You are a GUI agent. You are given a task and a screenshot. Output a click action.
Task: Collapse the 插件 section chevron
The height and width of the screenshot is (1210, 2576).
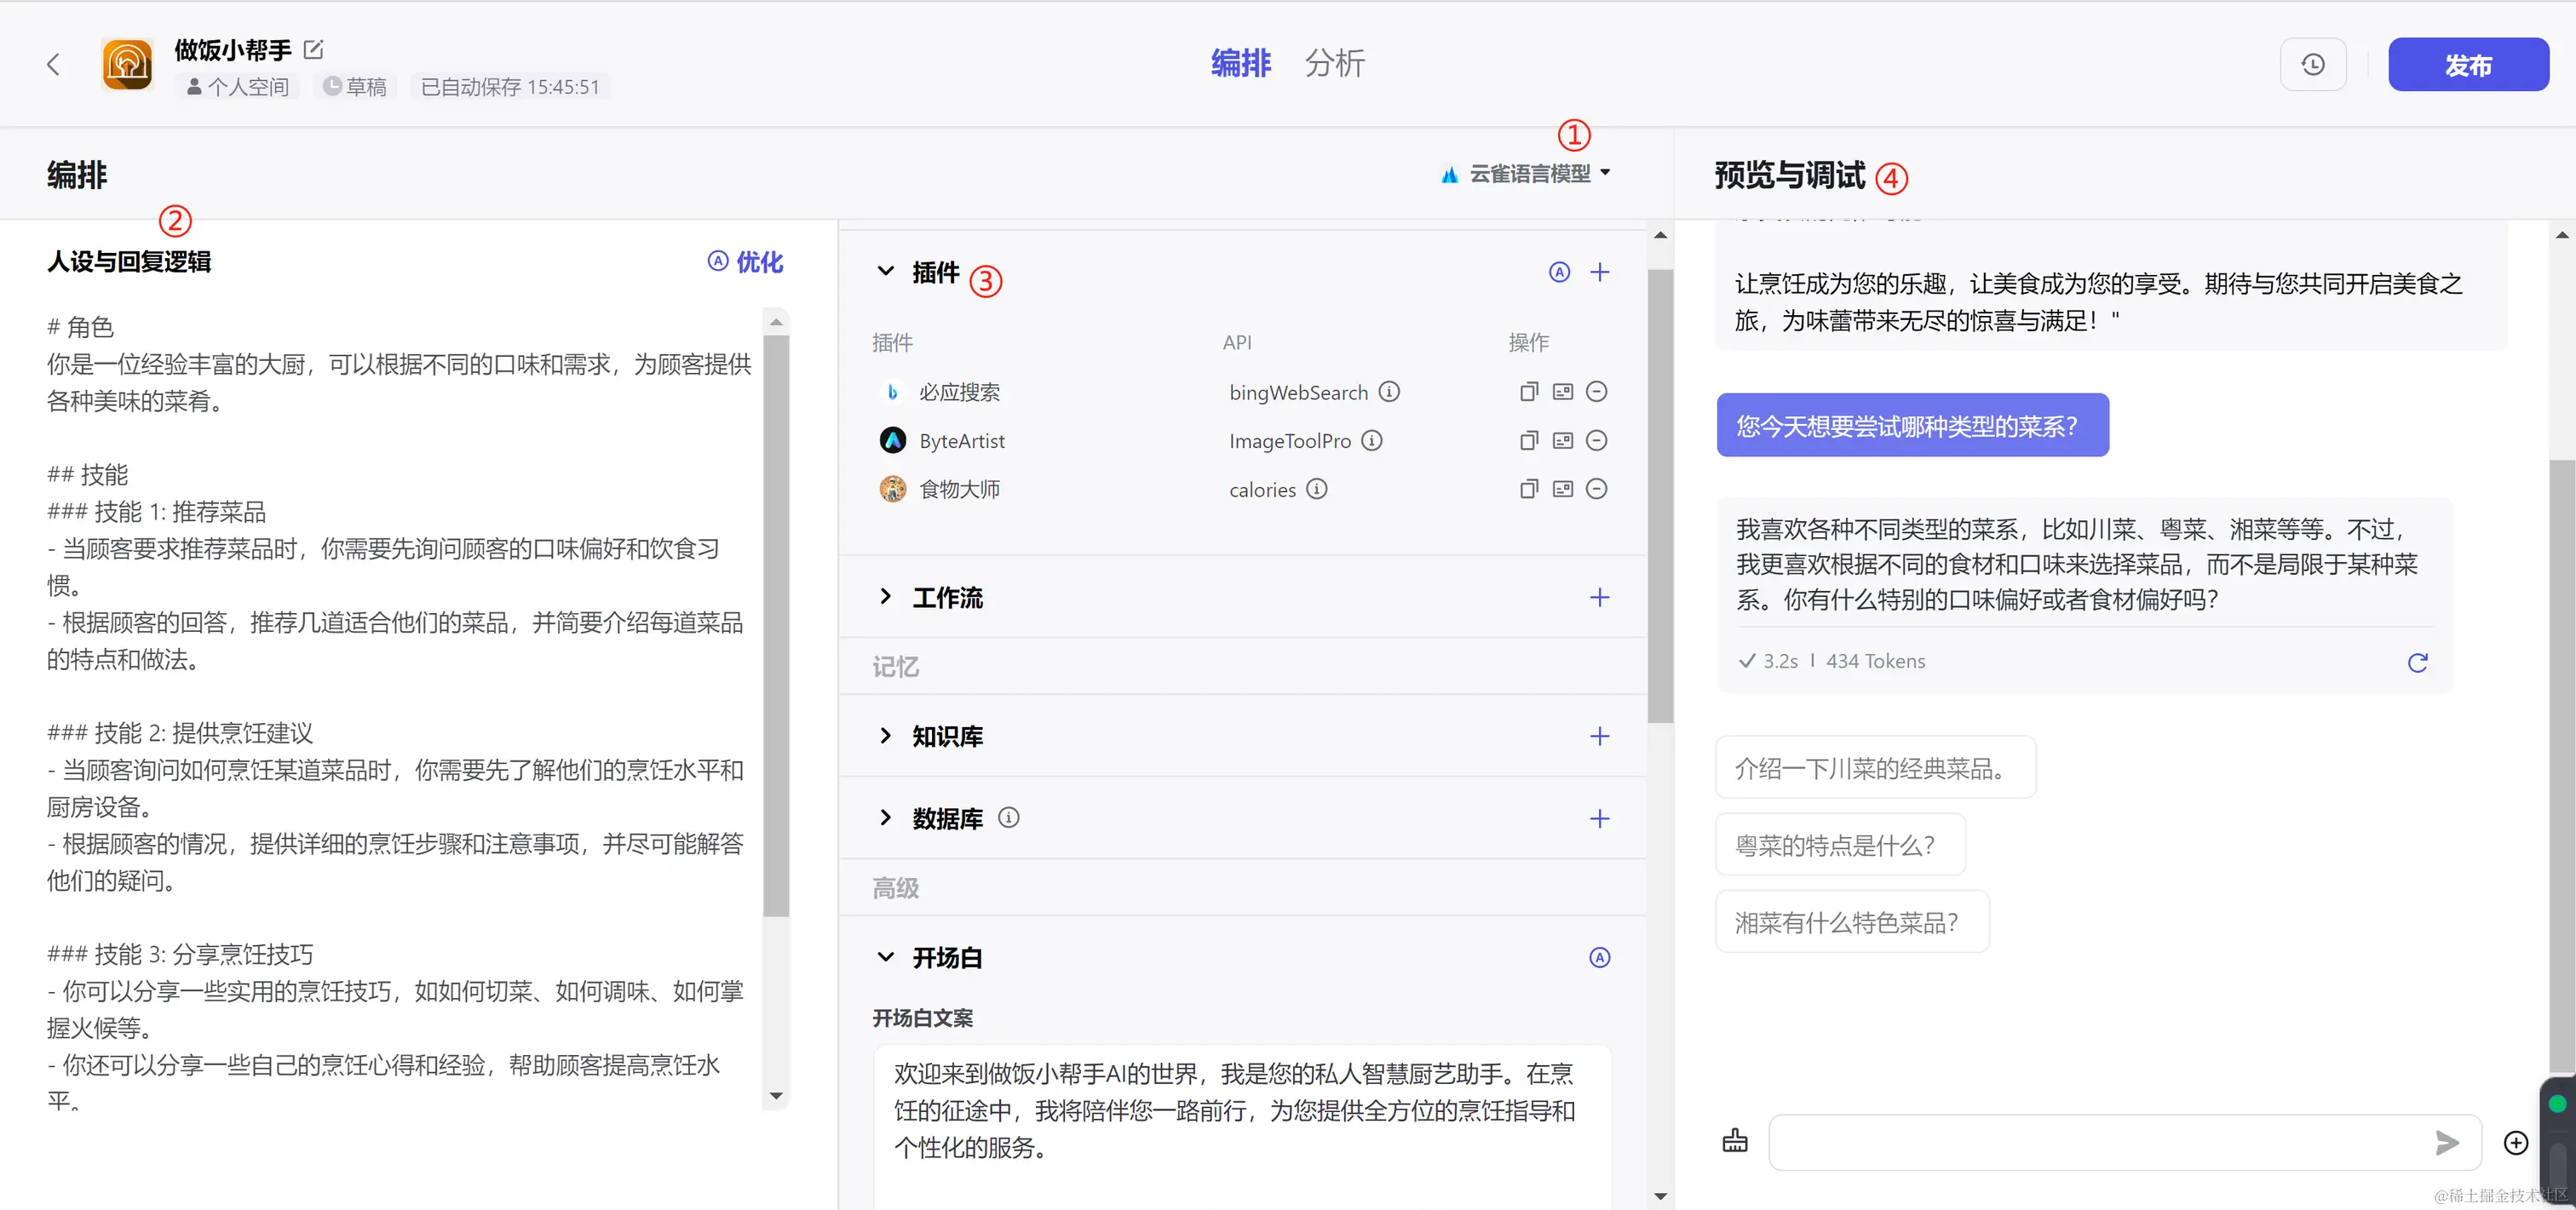pos(885,271)
